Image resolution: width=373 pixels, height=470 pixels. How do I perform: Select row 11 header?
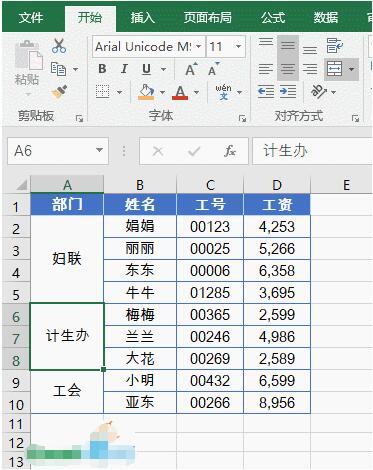[16, 424]
